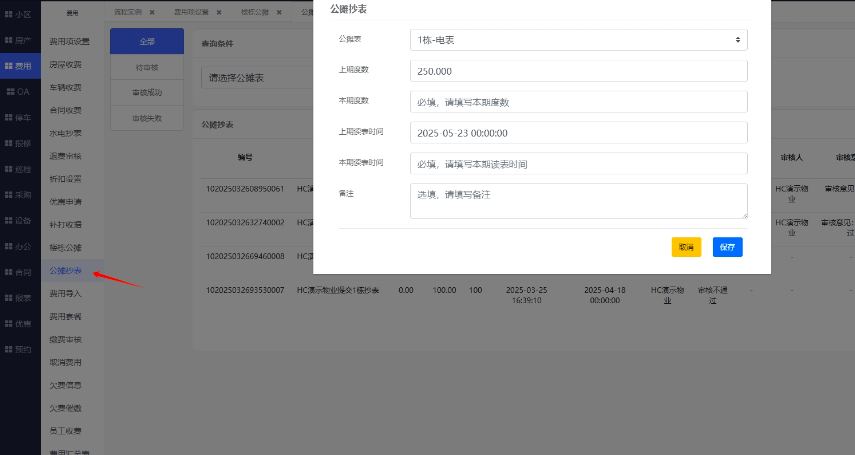
Task: Switch to the 费用项设置 tab
Action: click(191, 12)
